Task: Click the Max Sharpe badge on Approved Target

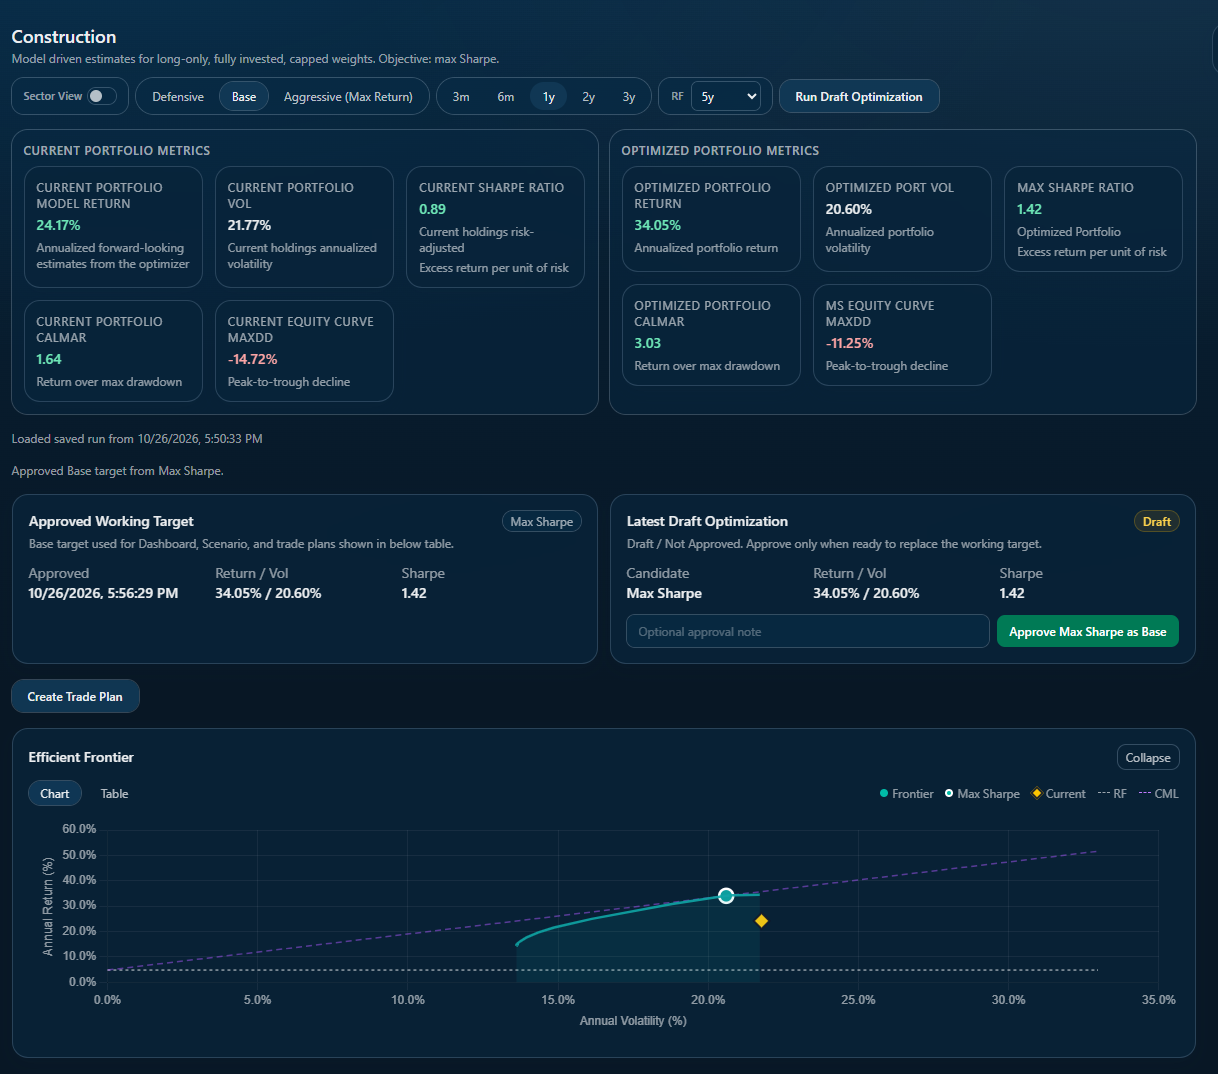Action: (541, 522)
